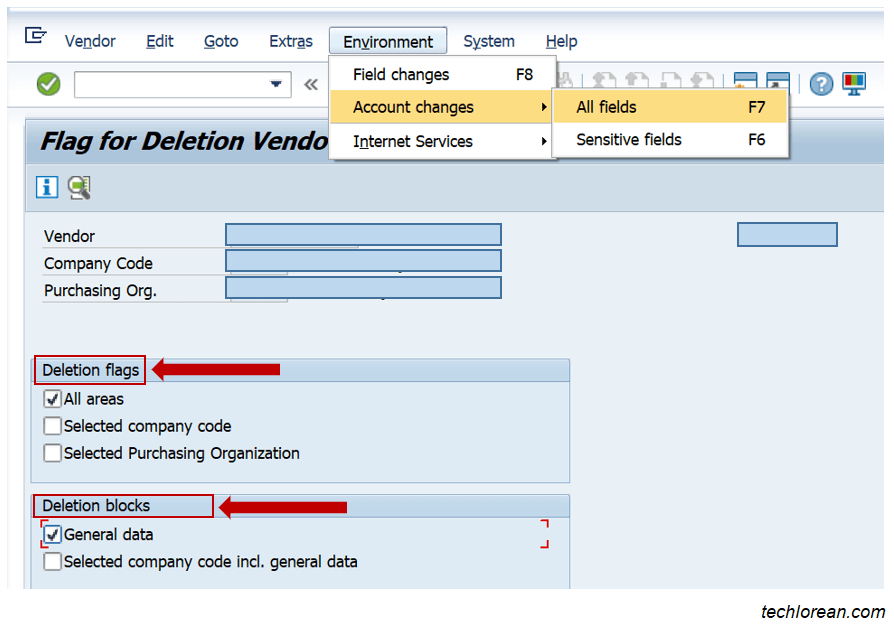
Task: Open Help using the question mark icon
Action: (x=821, y=84)
